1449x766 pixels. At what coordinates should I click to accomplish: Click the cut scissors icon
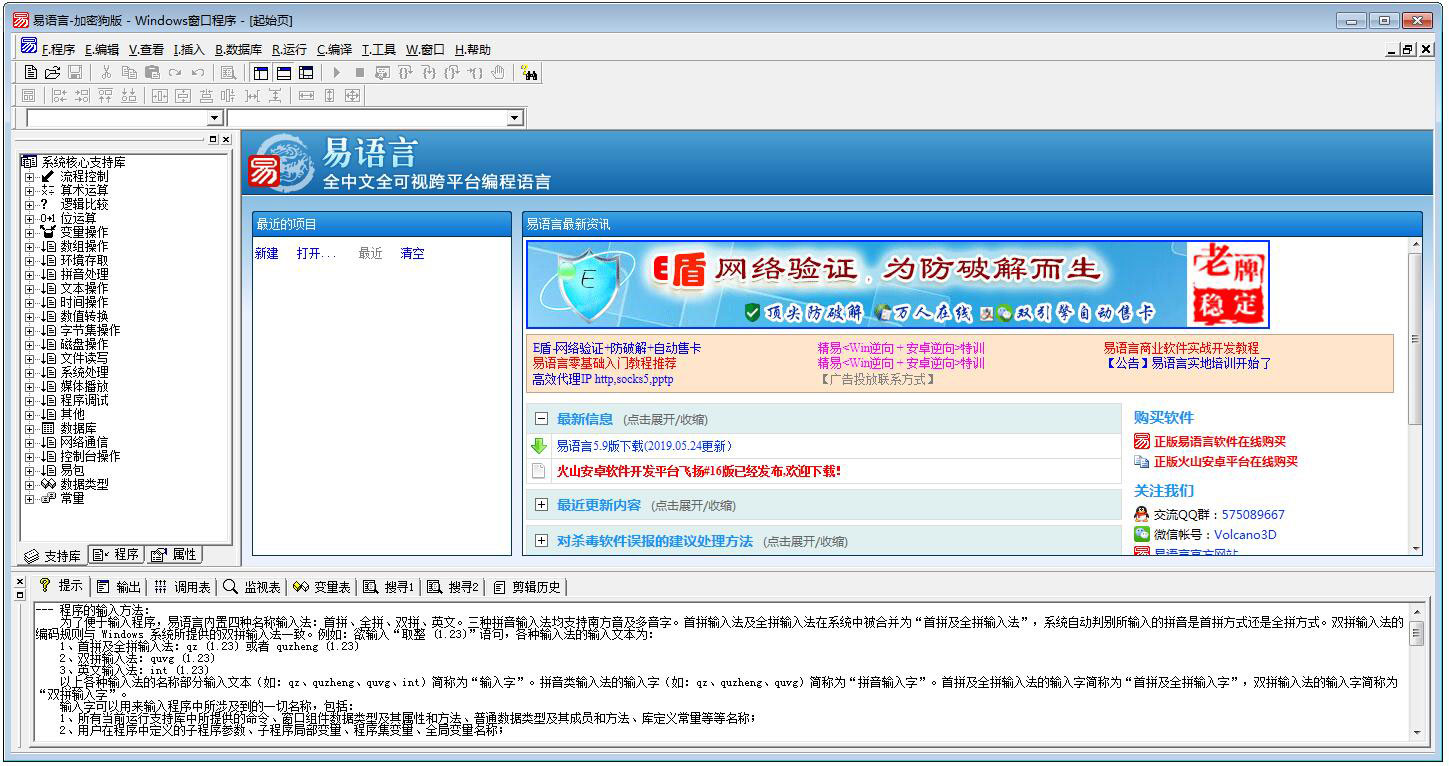click(x=105, y=72)
